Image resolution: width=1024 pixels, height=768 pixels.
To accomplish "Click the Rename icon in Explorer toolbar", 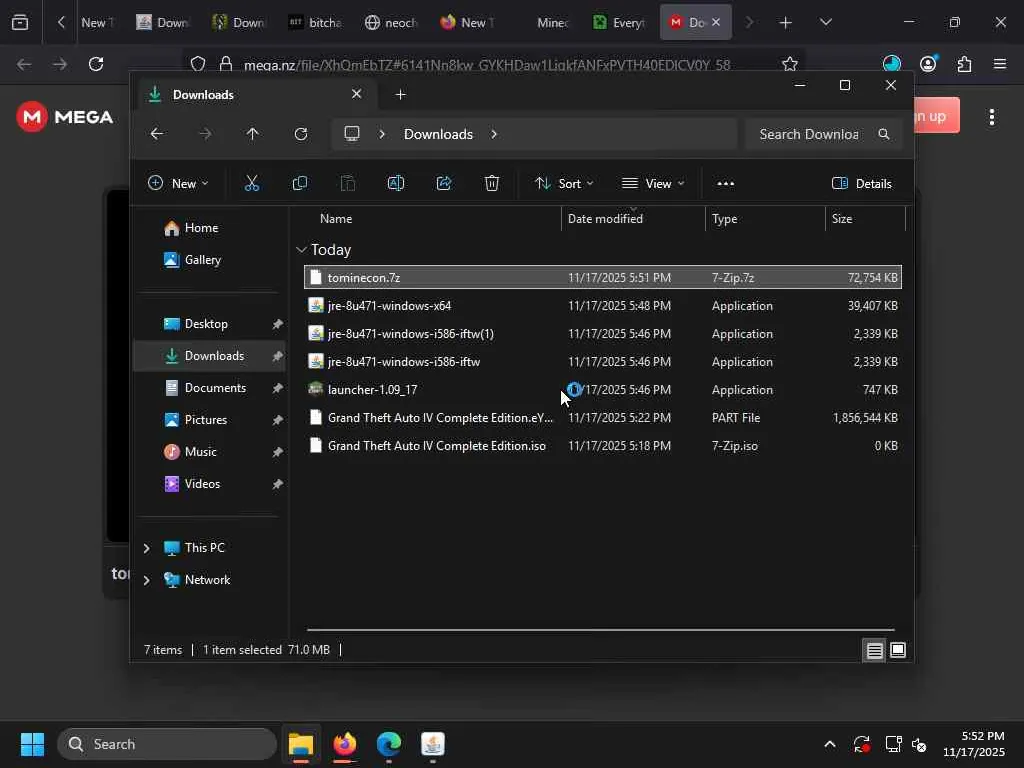I will coord(396,184).
